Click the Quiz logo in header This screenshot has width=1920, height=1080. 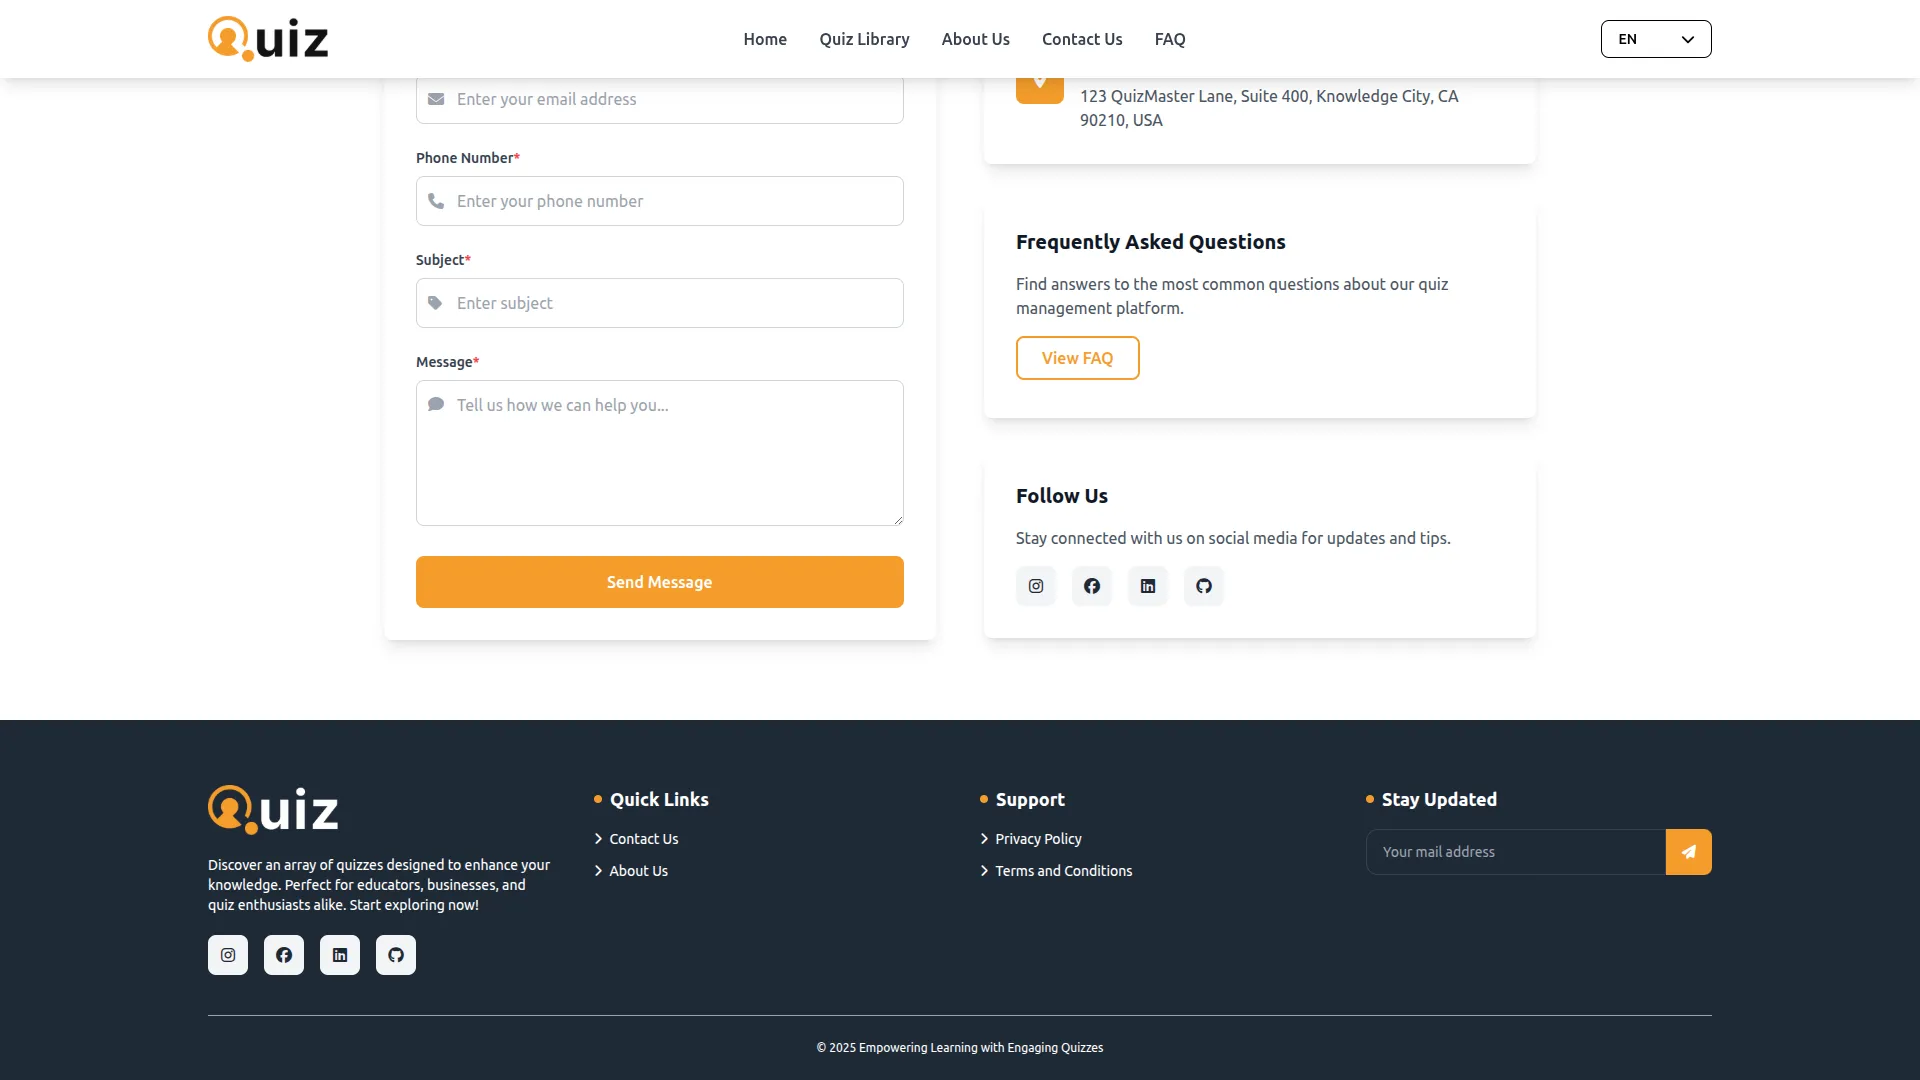pyautogui.click(x=268, y=39)
